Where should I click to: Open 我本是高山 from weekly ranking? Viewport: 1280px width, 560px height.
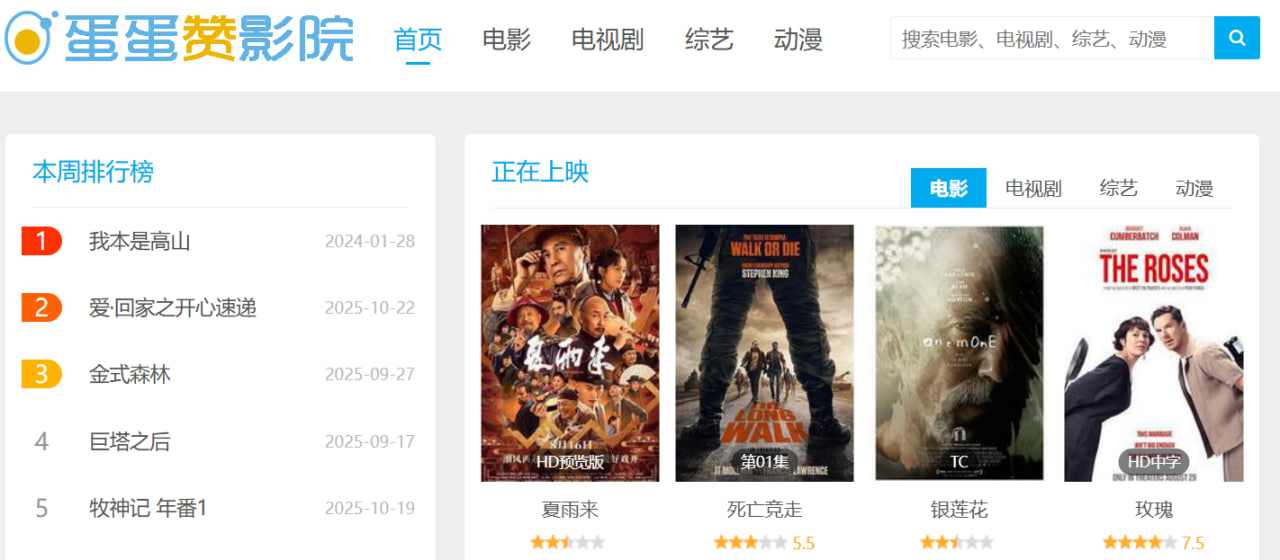pyautogui.click(x=139, y=241)
